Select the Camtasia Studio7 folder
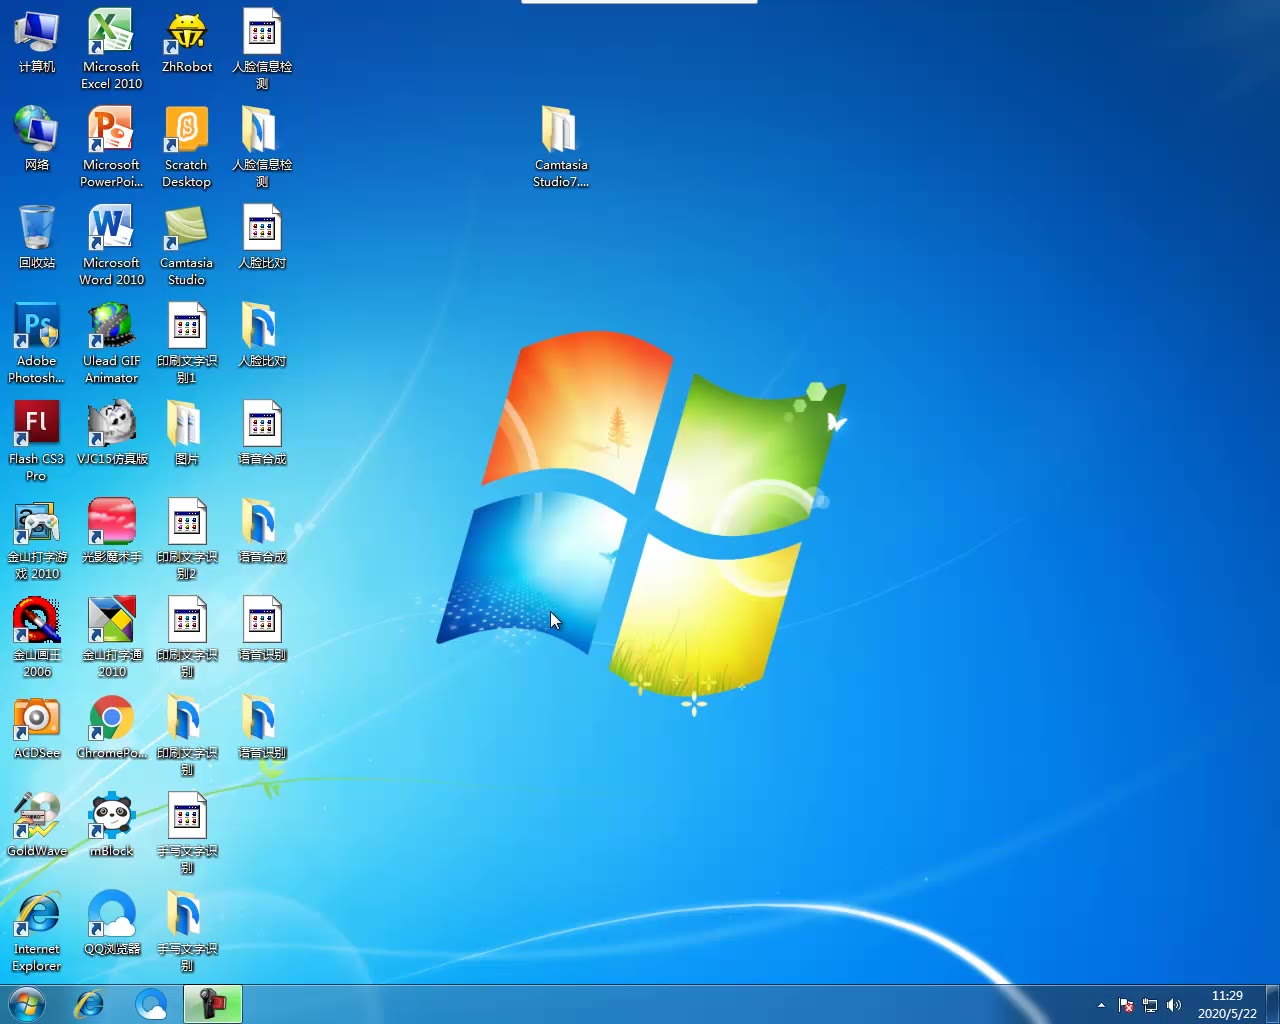The width and height of the screenshot is (1280, 1024). click(560, 147)
